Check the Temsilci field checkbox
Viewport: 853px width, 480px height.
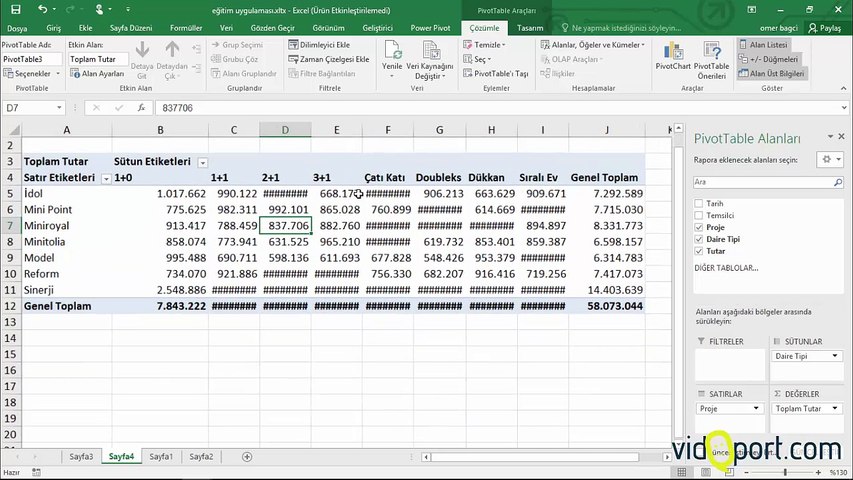698,215
